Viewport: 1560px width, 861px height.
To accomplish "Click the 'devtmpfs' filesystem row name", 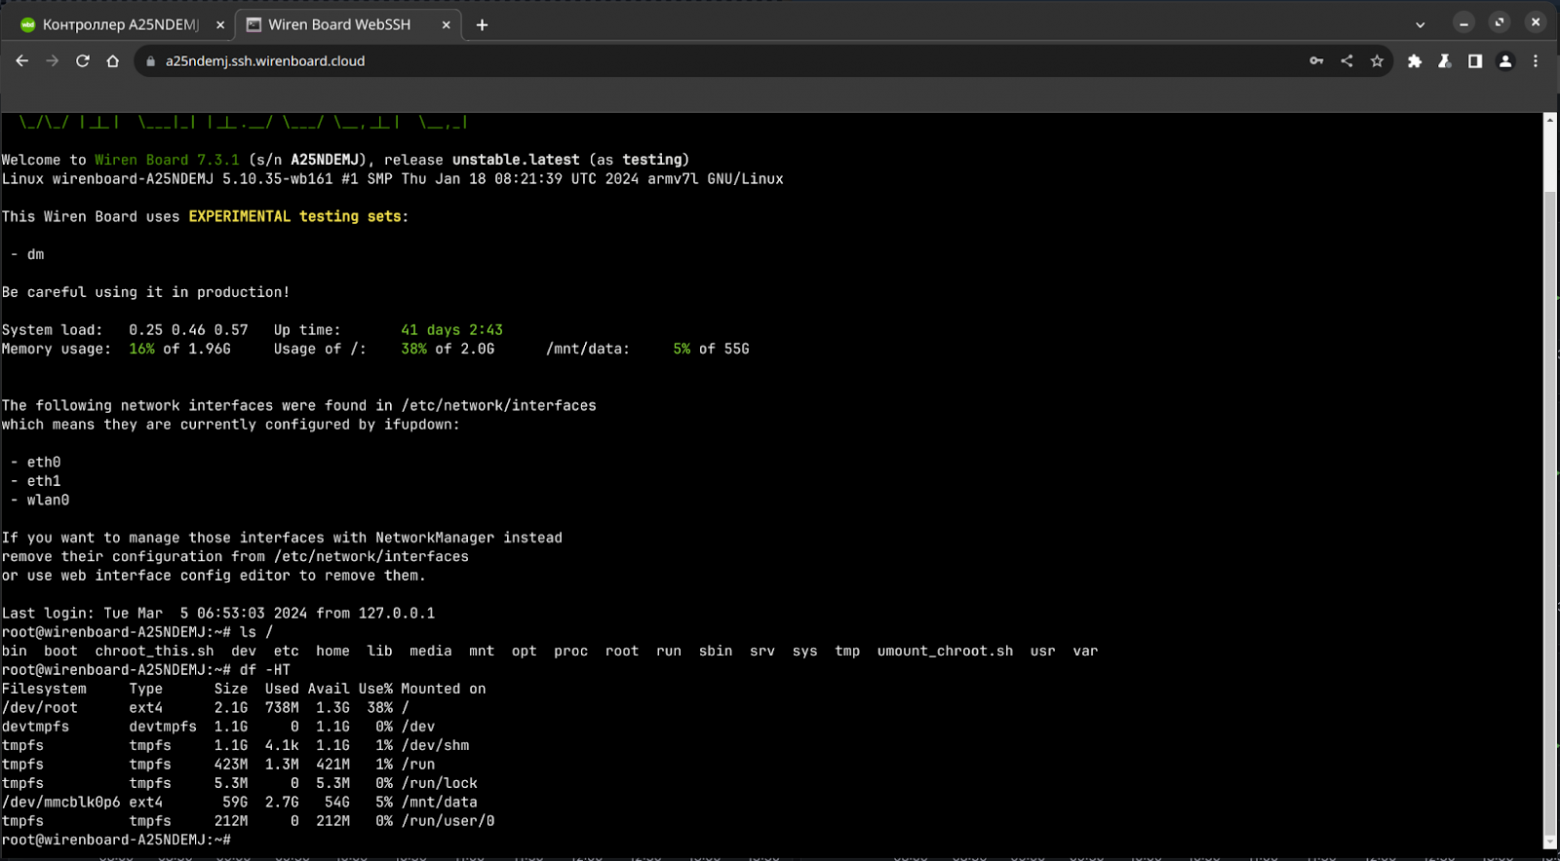I will click(35, 727).
